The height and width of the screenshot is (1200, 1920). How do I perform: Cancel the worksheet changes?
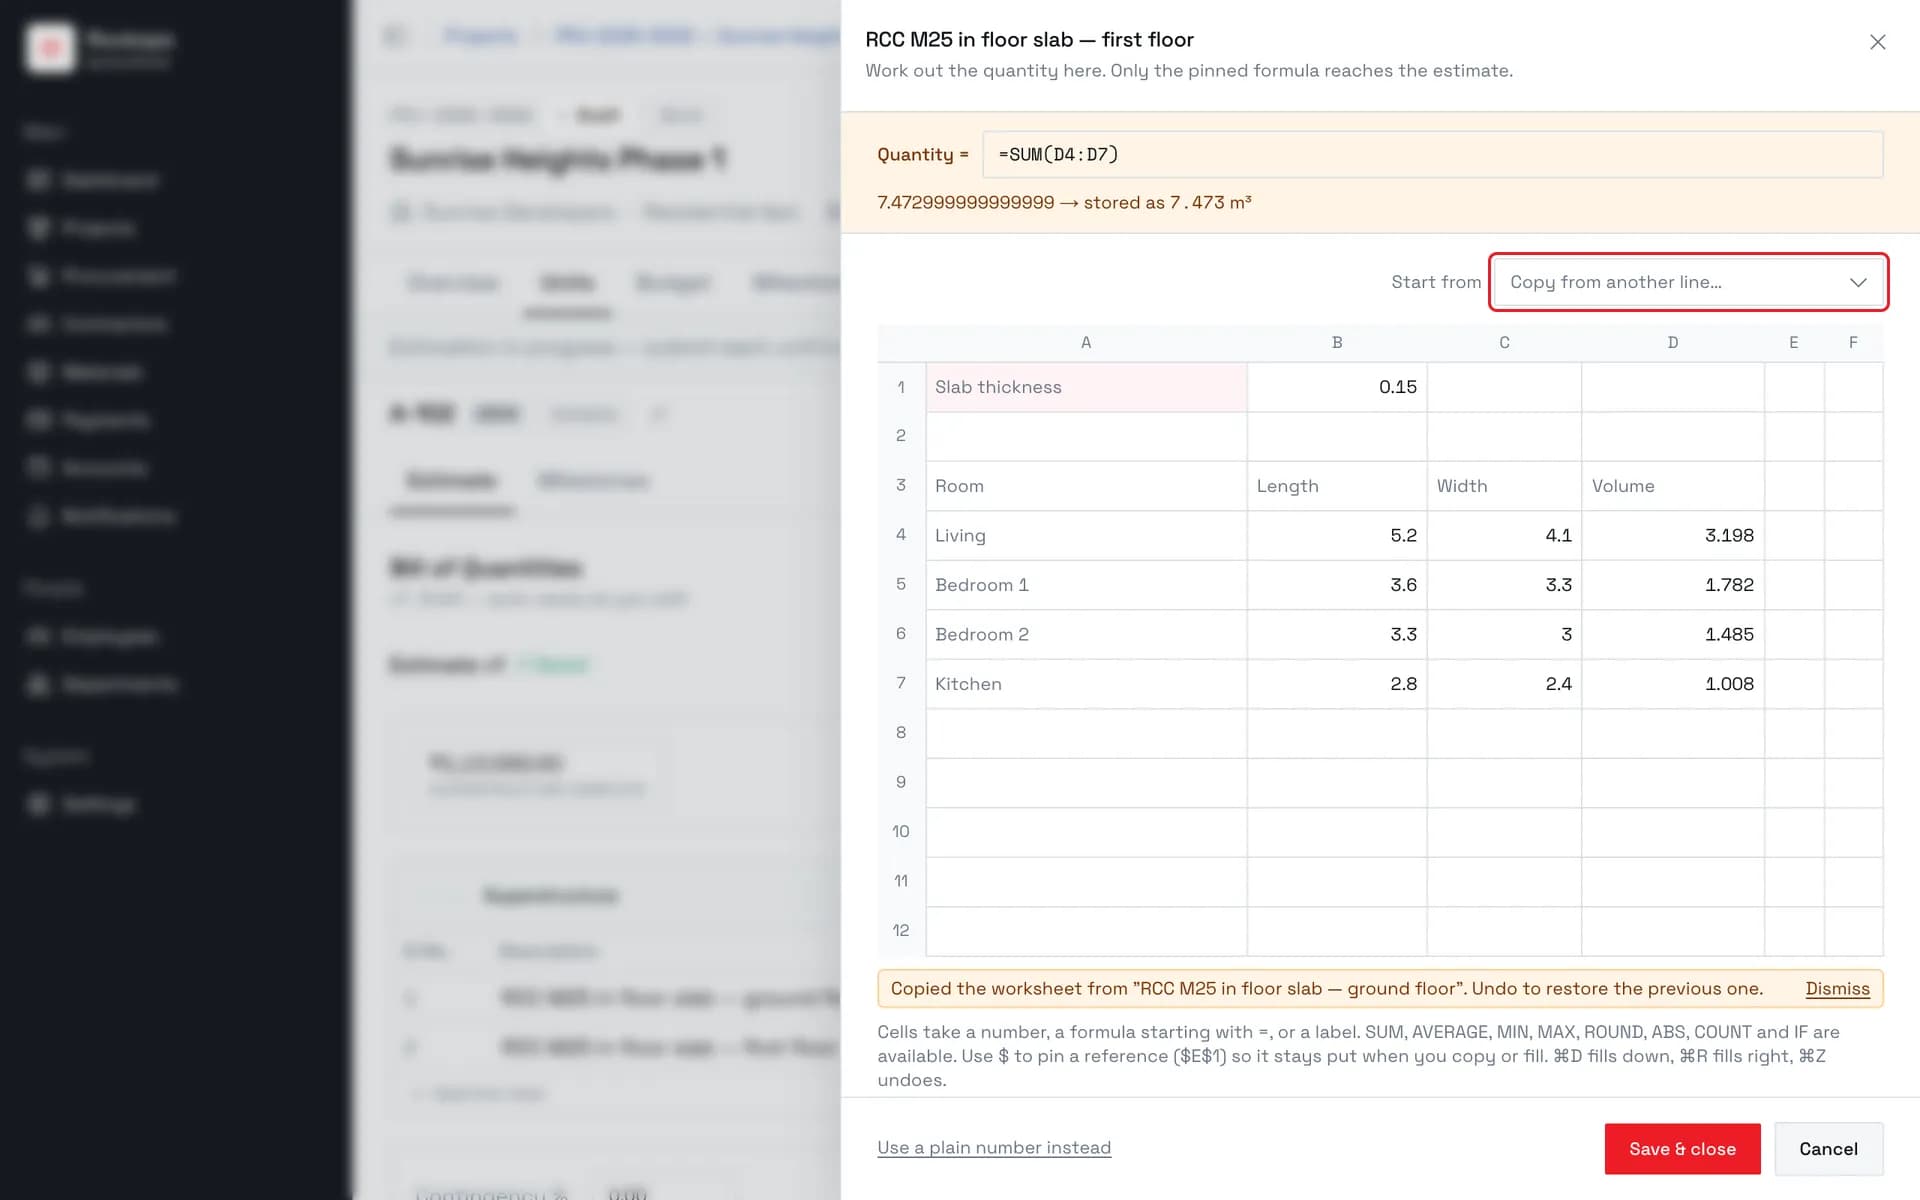(1828, 1149)
